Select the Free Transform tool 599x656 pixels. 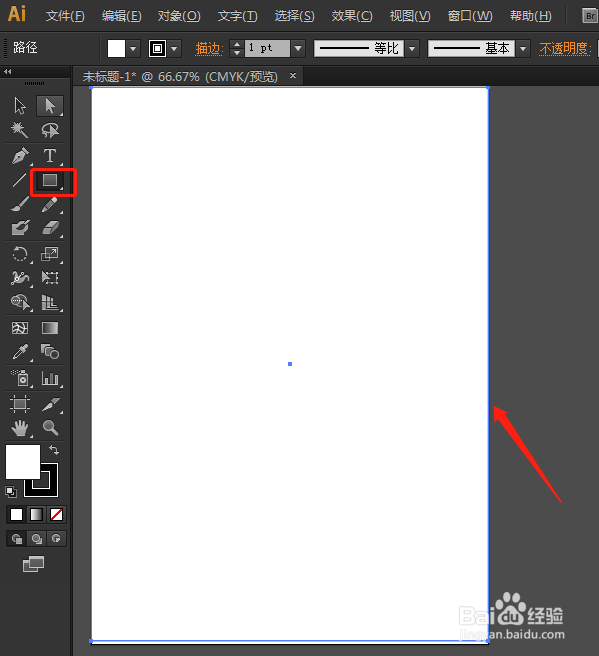(50, 278)
